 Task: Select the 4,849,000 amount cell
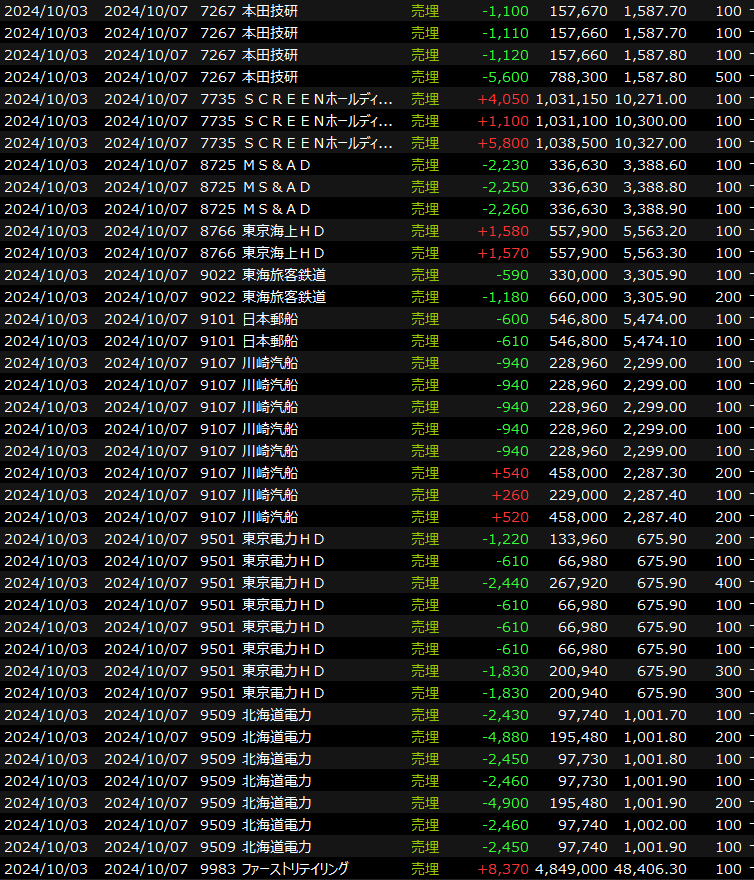point(571,869)
